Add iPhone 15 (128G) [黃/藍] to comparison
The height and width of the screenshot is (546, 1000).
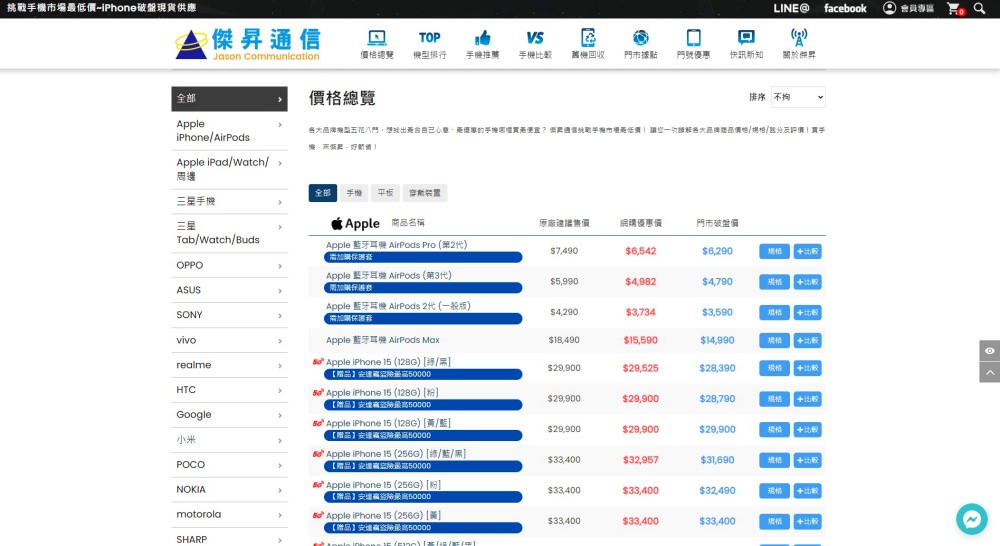tap(807, 430)
